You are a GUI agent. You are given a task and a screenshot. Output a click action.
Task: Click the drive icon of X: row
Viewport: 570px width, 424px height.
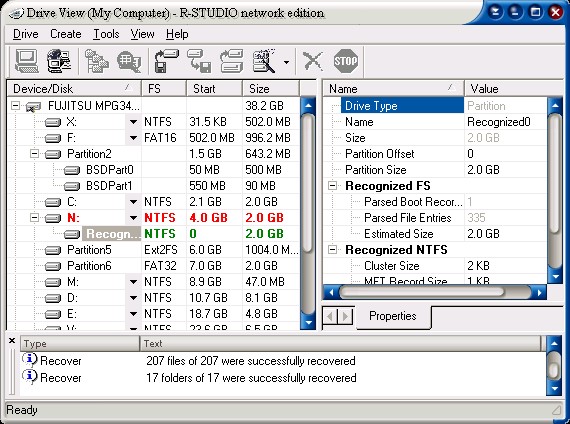tap(53, 122)
